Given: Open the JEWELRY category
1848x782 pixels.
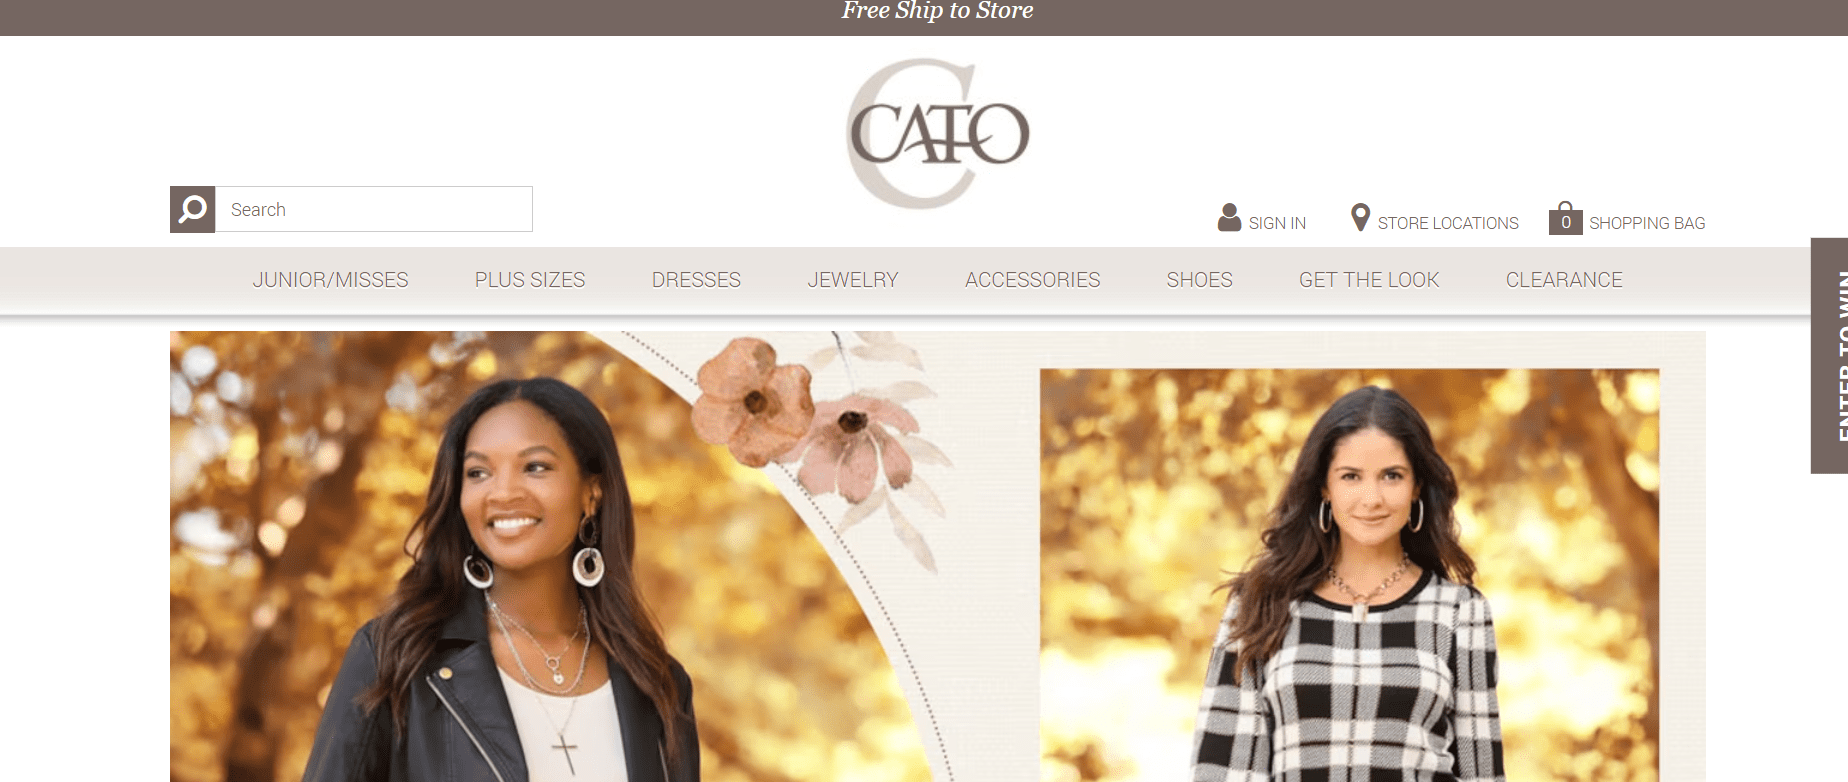Looking at the screenshot, I should (x=853, y=280).
